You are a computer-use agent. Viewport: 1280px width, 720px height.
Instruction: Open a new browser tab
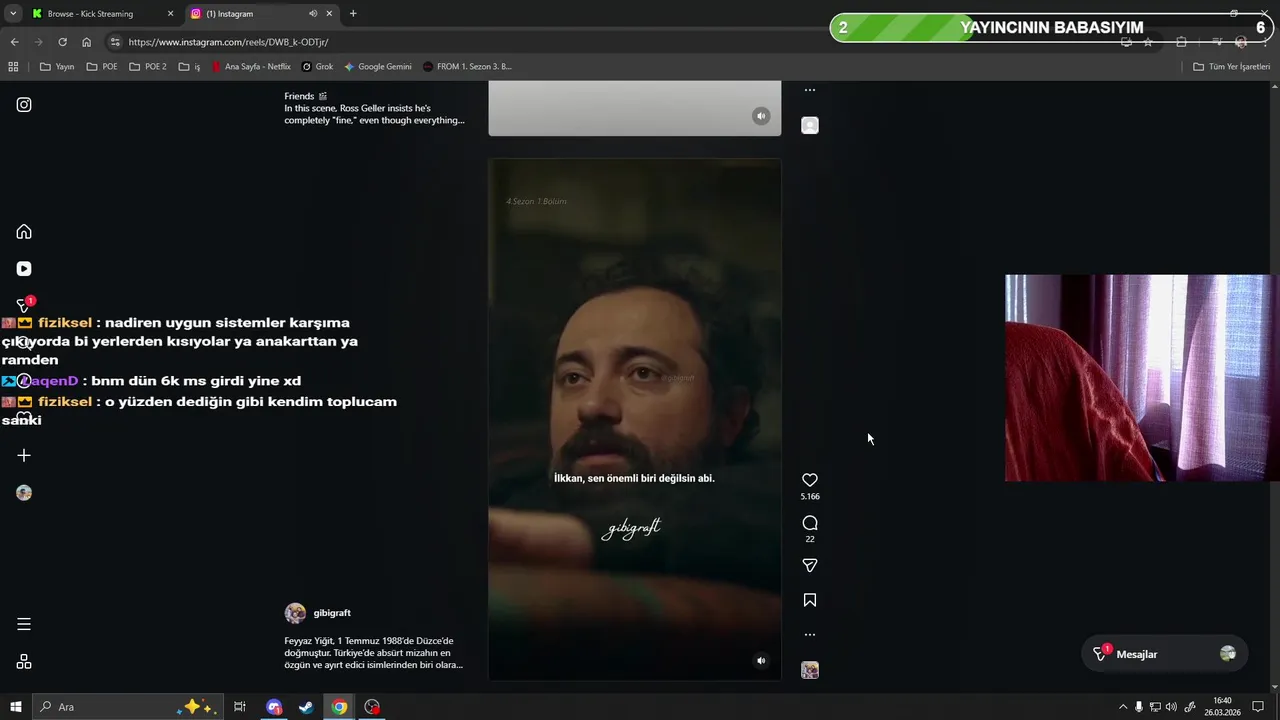click(x=353, y=14)
